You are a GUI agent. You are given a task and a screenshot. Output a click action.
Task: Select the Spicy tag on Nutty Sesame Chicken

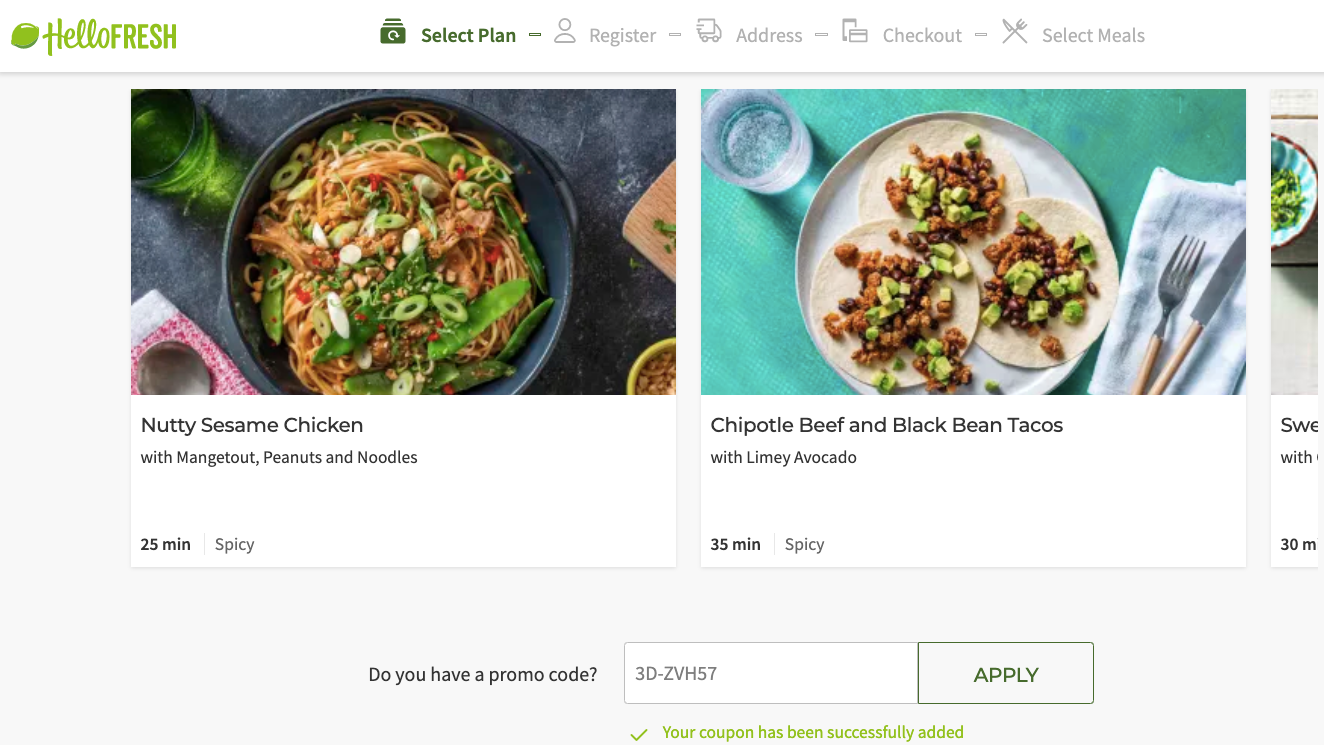[x=233, y=544]
